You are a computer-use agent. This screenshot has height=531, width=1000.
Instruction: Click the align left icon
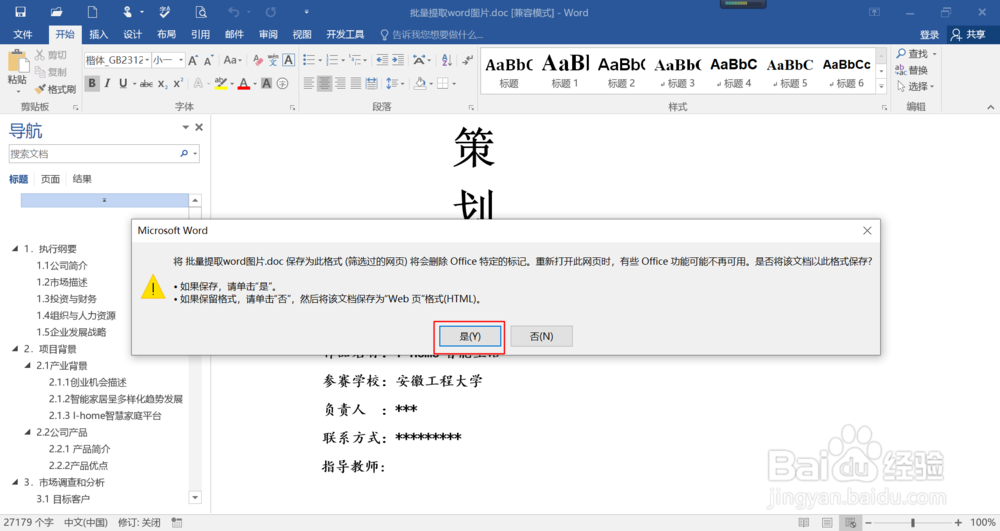tap(309, 84)
